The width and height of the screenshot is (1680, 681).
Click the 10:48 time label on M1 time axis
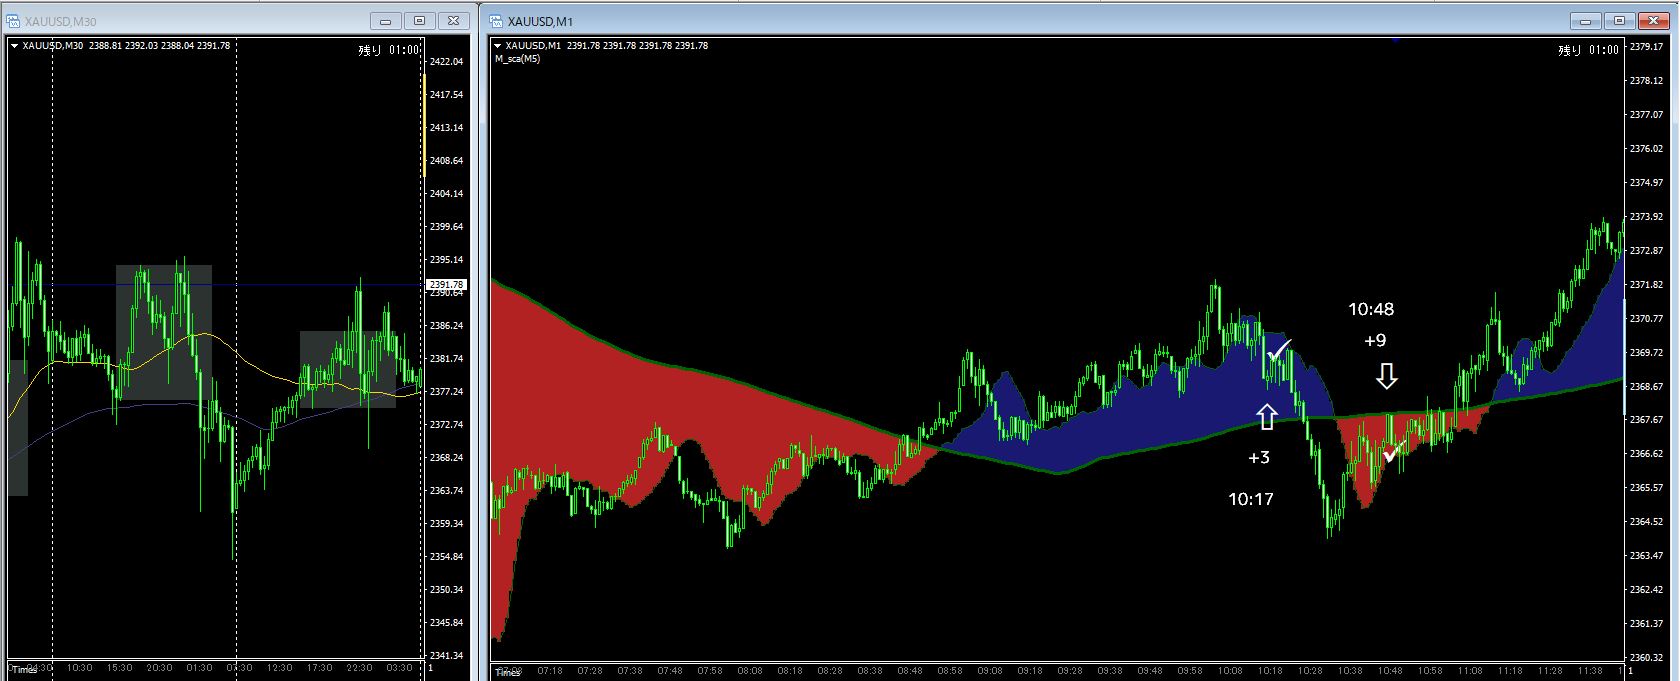(1390, 671)
